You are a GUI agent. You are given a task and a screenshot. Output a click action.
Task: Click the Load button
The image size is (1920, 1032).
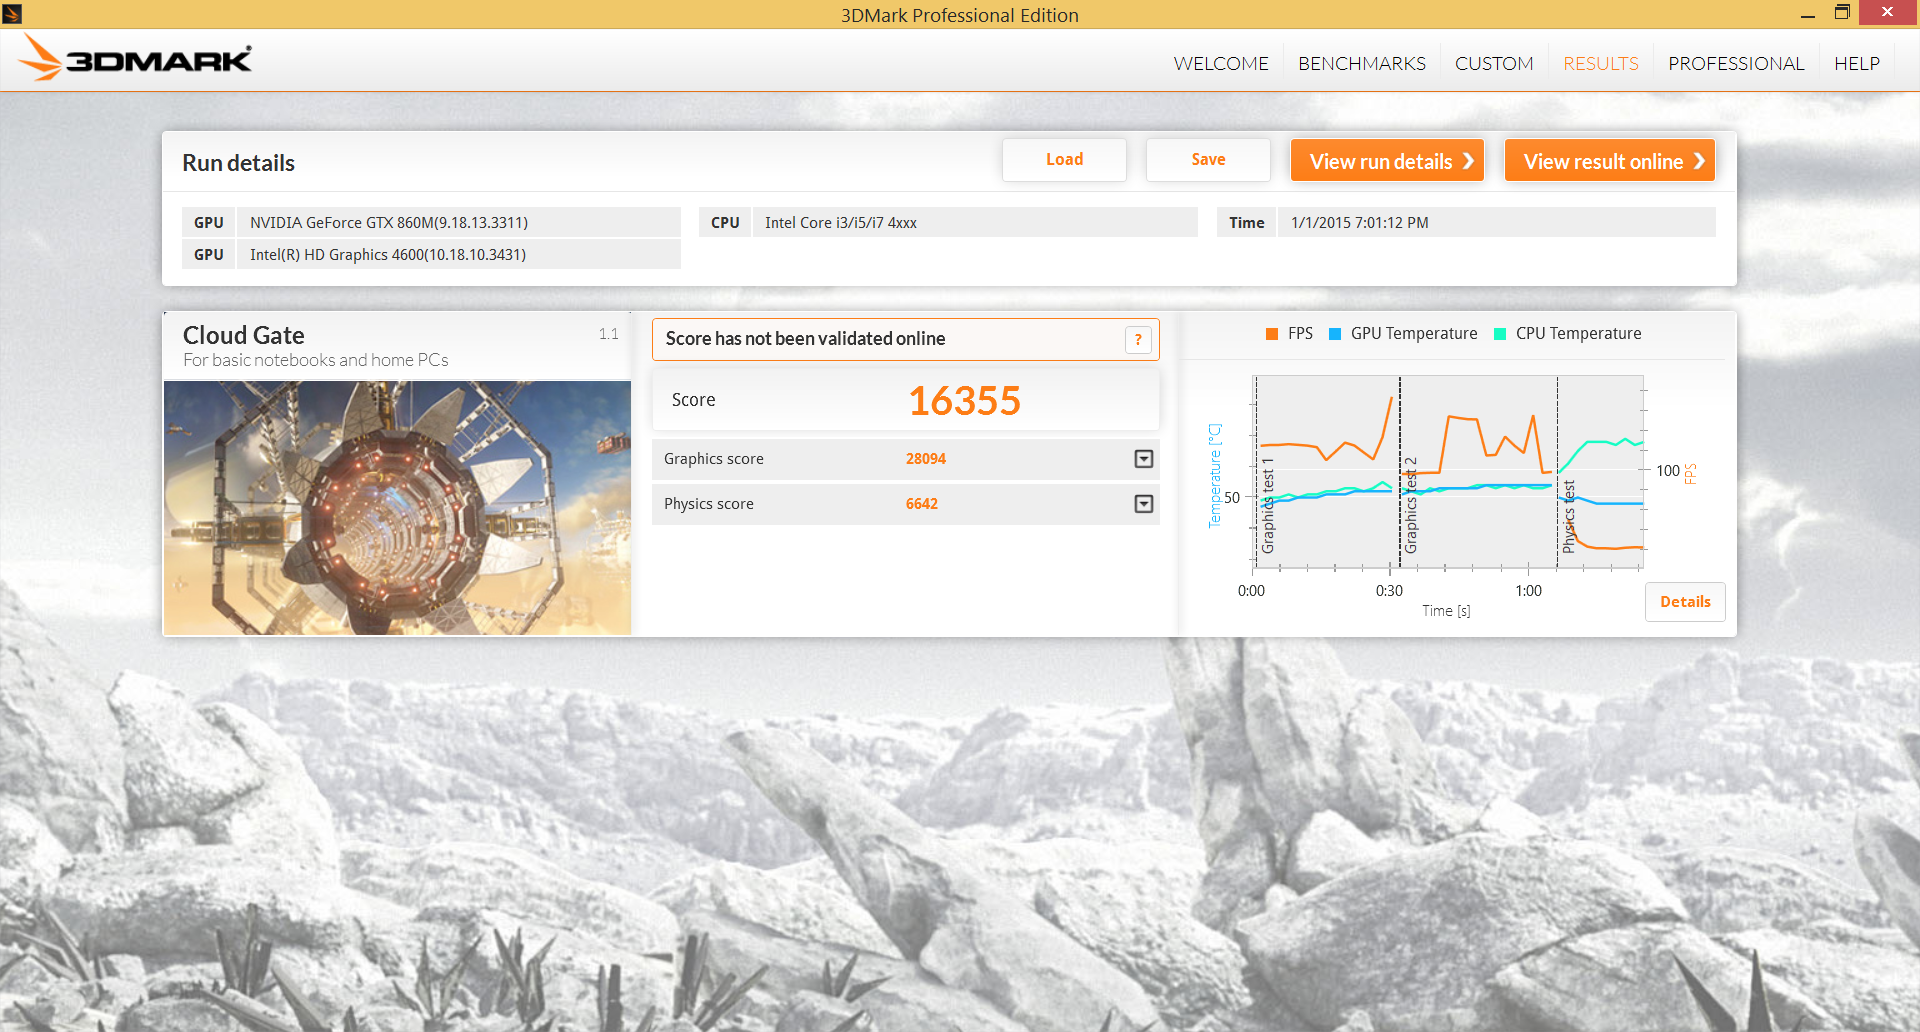pos(1064,160)
